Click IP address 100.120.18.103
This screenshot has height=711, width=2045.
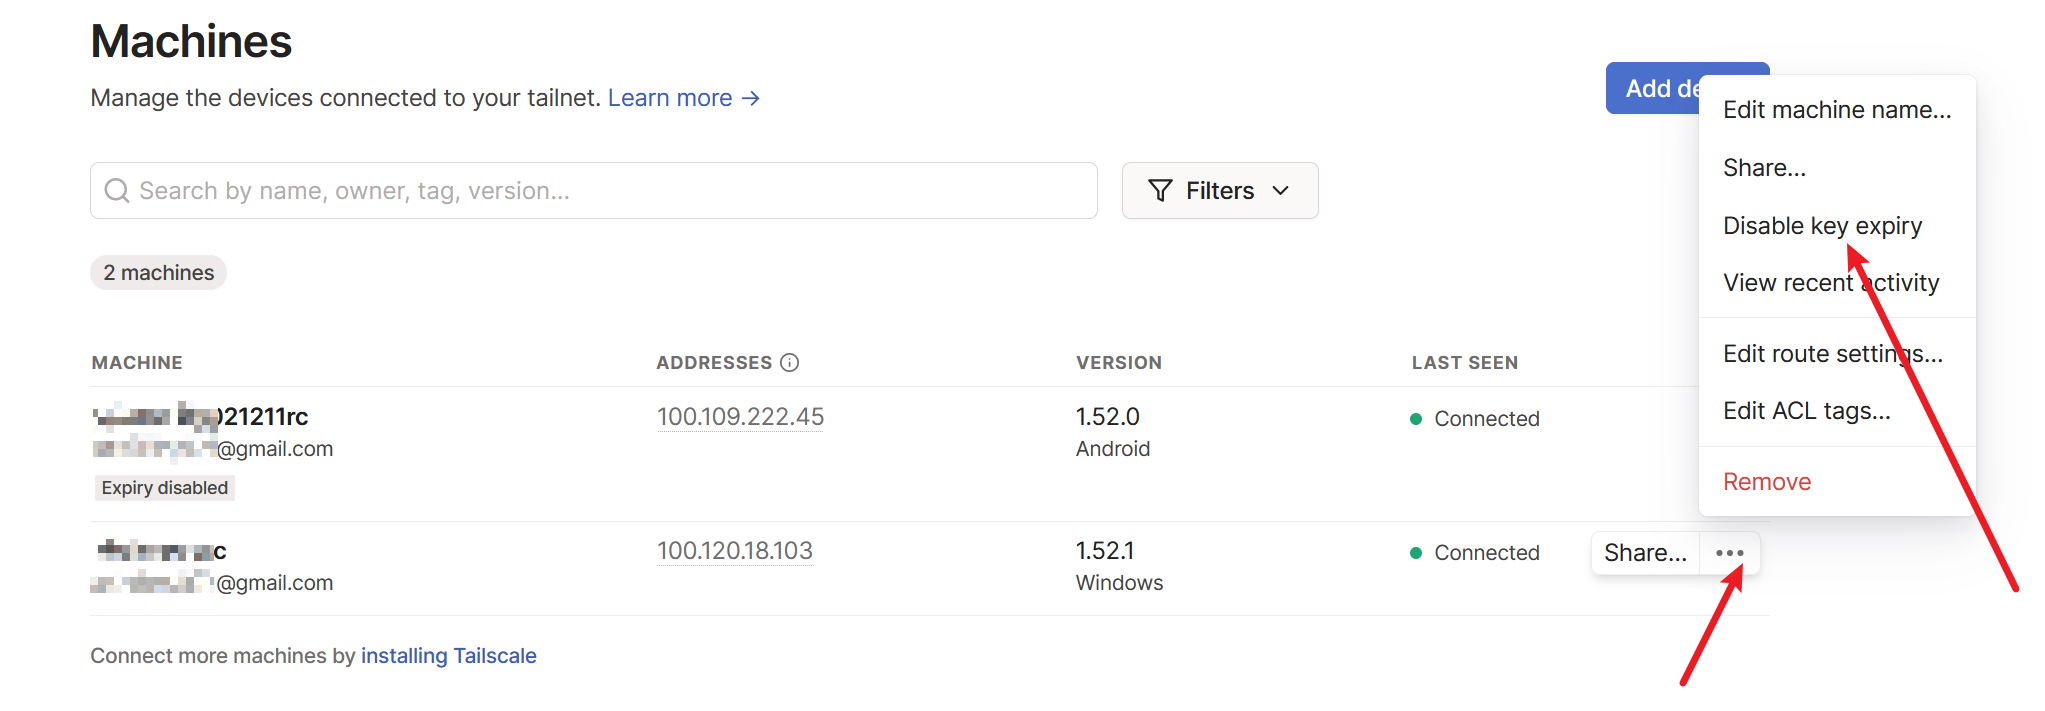[734, 551]
